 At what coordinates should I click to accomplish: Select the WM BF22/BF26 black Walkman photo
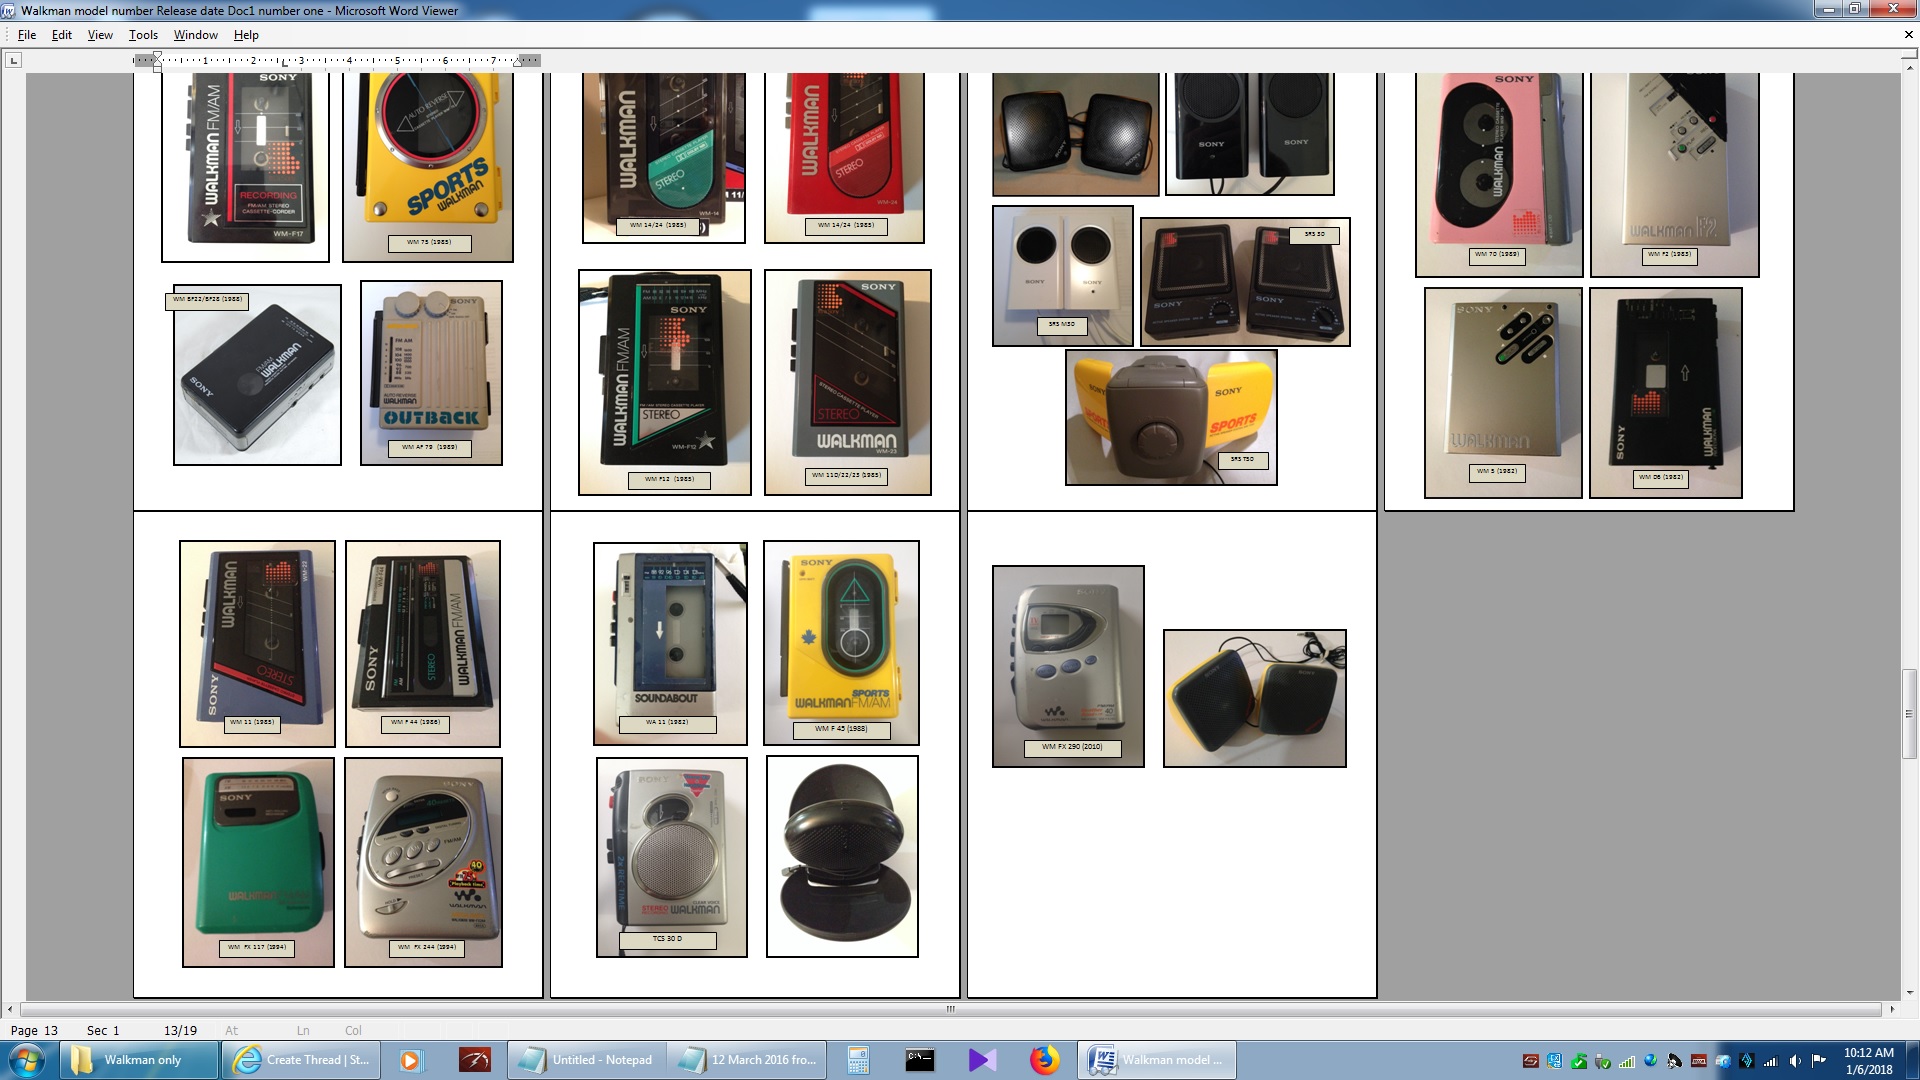tap(257, 375)
